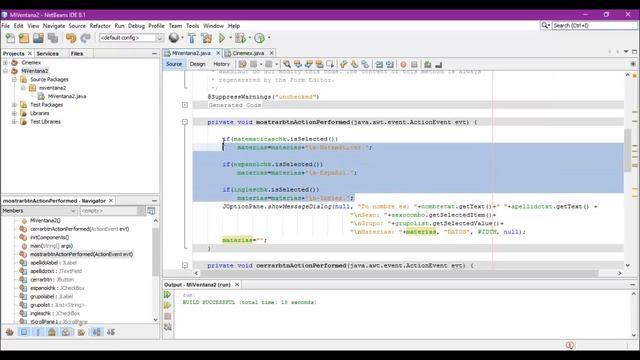The image size is (640, 360).
Task: Collapse the cerrarbtnActionPerformed method fold
Action: [x=185, y=265]
